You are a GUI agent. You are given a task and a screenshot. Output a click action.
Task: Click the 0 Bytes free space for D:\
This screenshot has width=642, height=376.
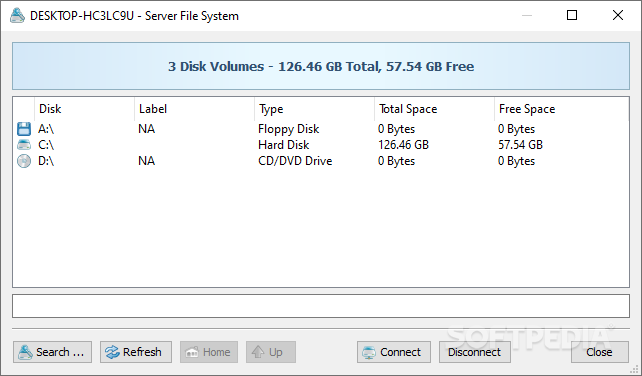[516, 161]
